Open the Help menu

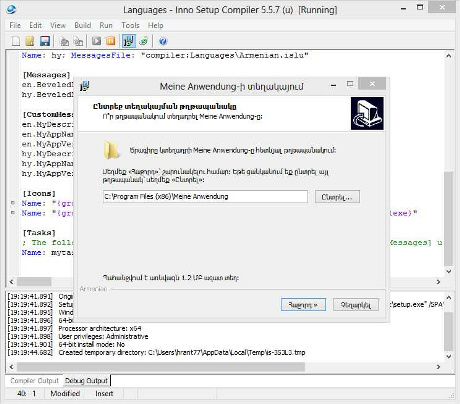pyautogui.click(x=156, y=25)
